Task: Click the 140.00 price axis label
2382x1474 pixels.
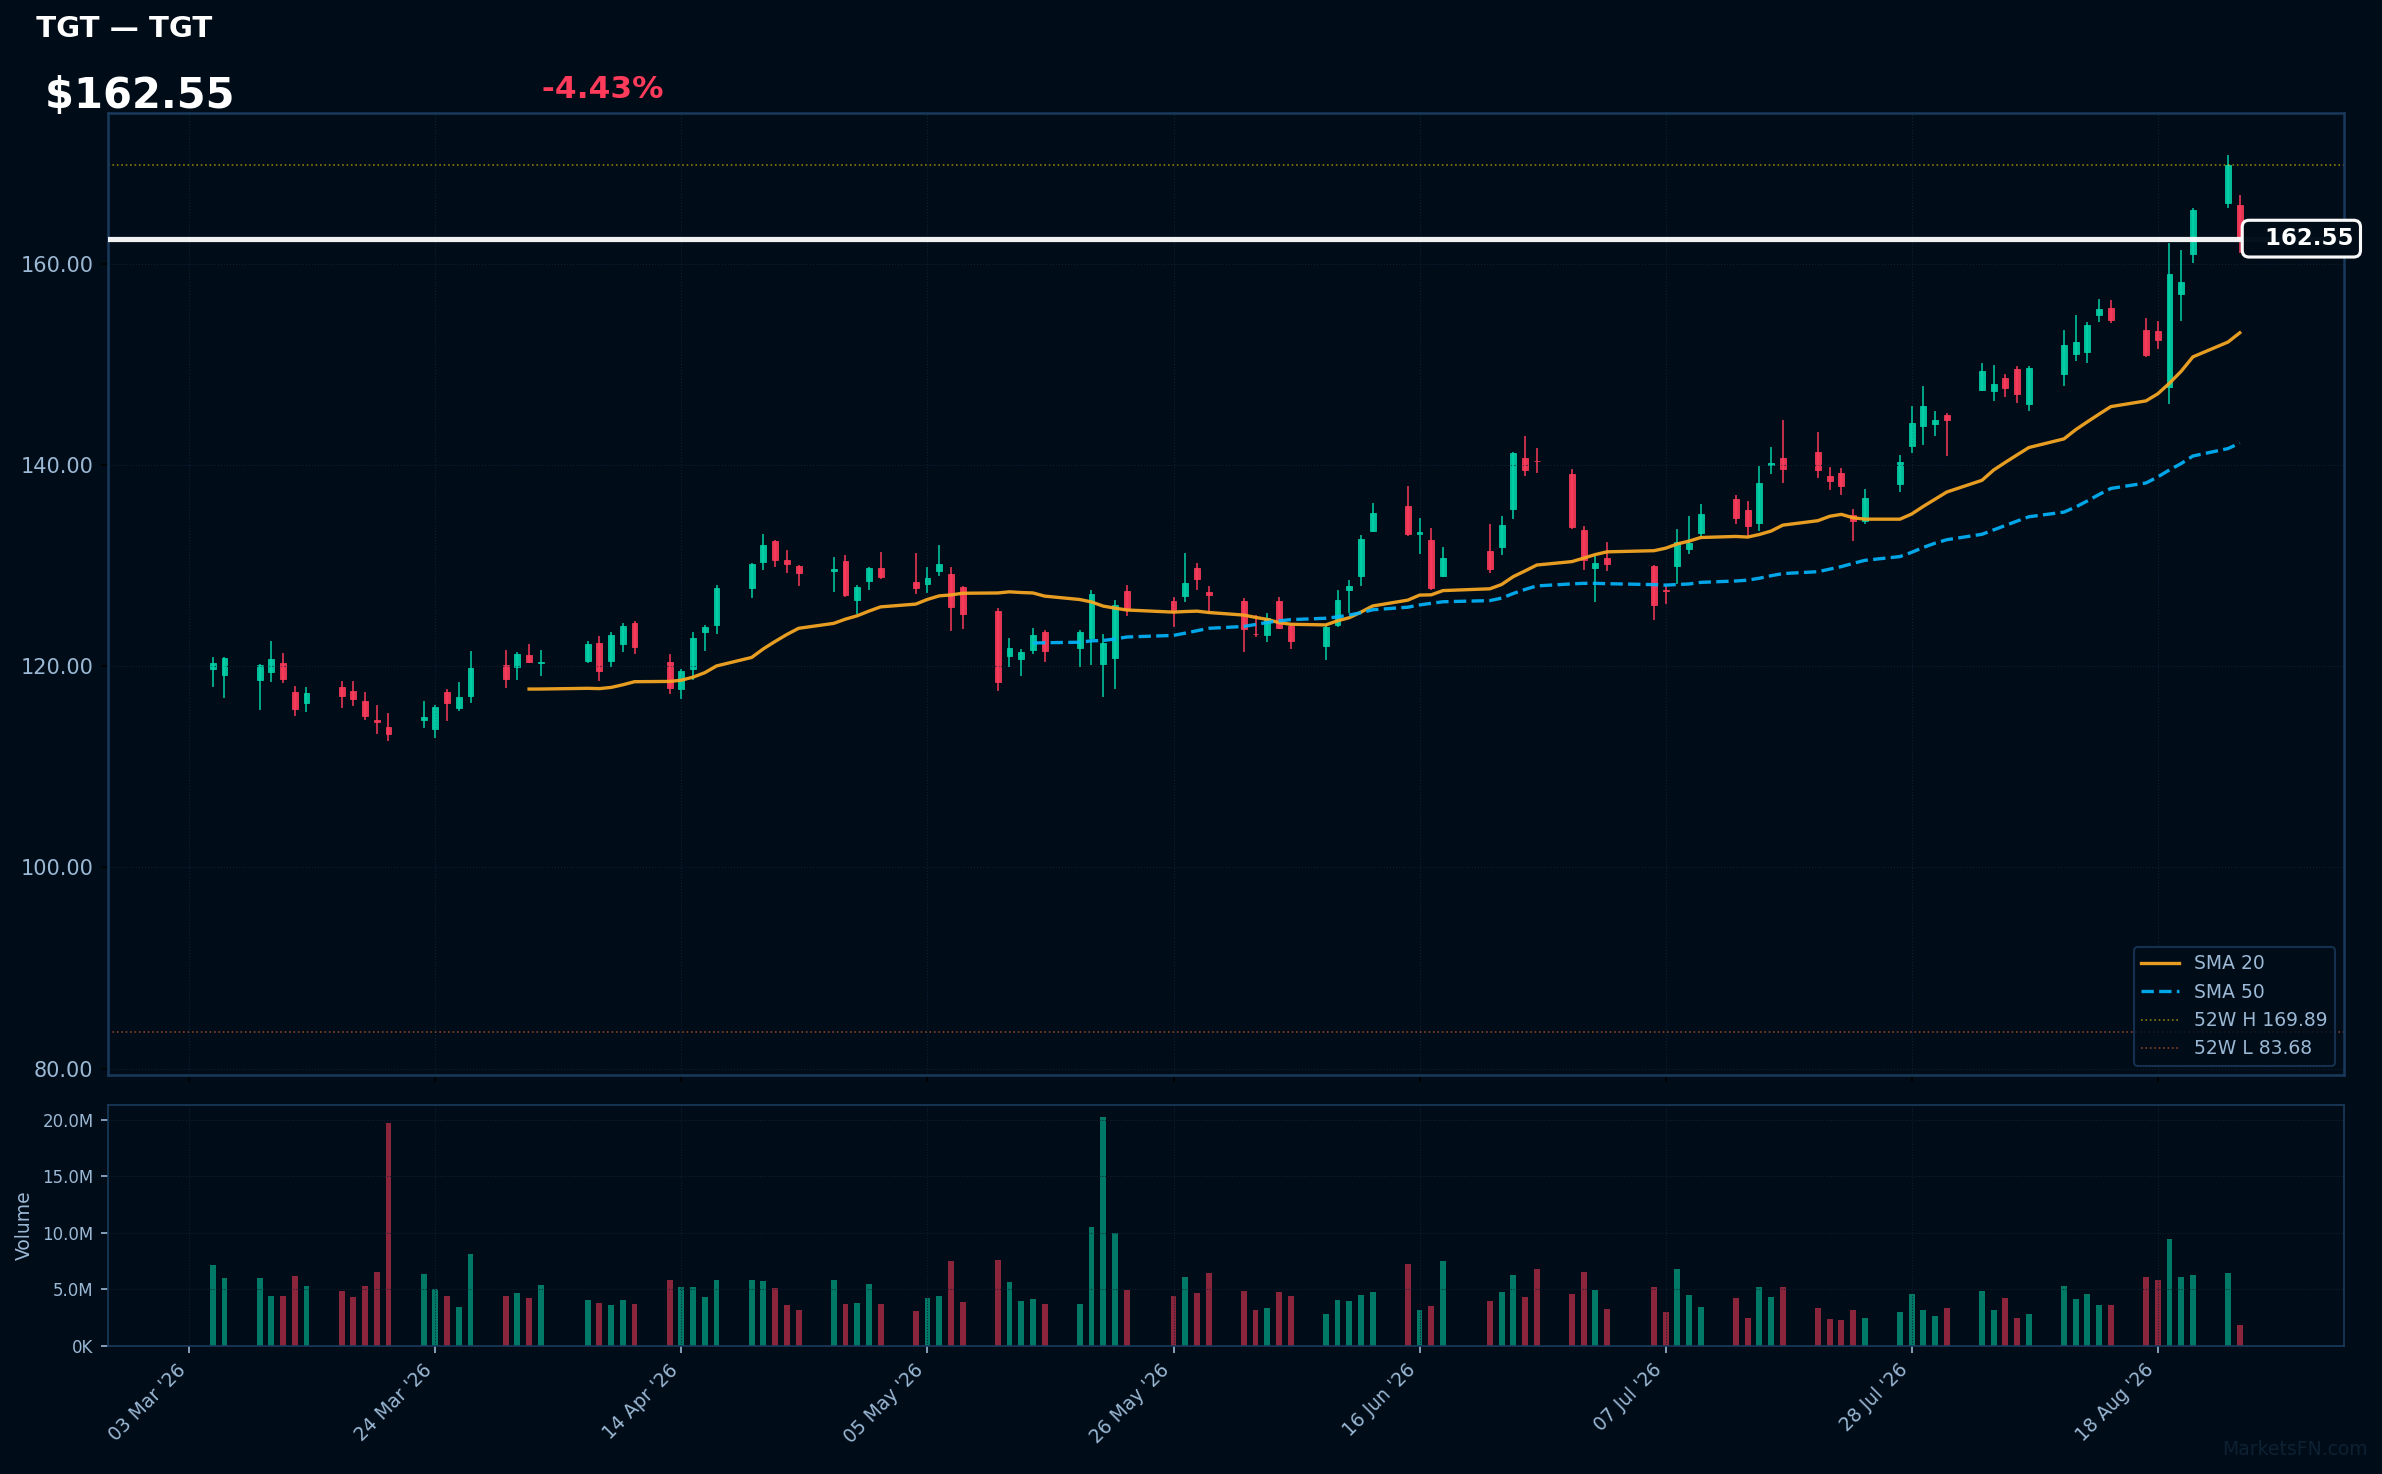Action: coord(57,465)
